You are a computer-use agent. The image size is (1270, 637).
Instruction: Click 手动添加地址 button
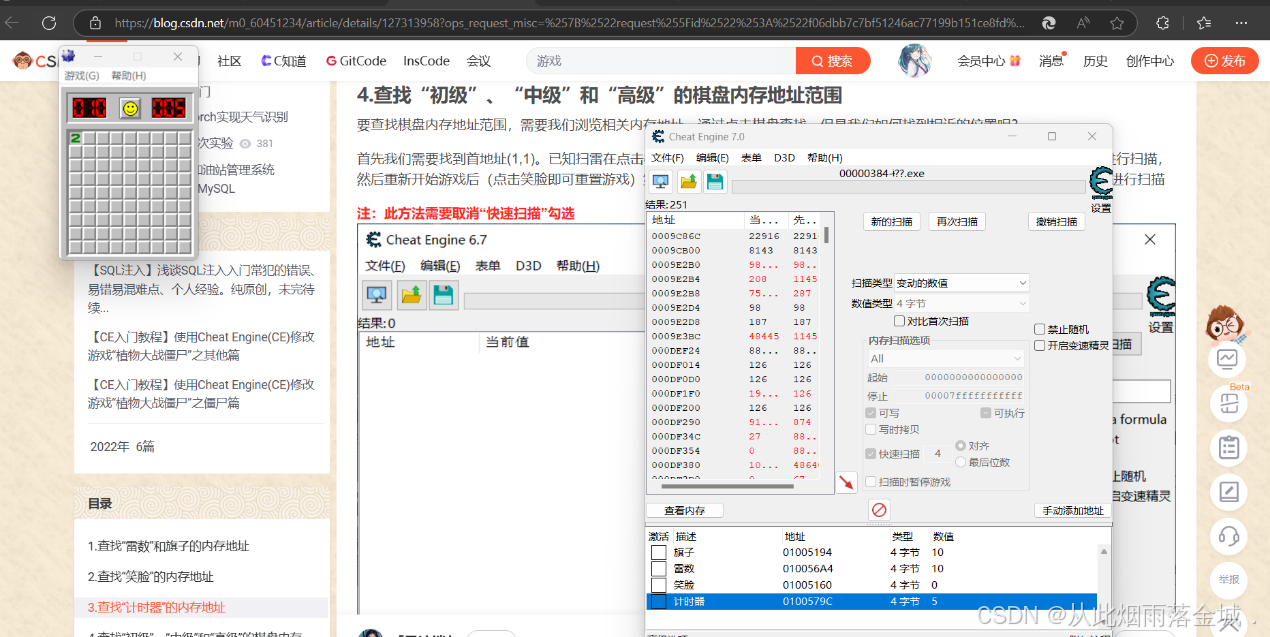pos(1073,510)
